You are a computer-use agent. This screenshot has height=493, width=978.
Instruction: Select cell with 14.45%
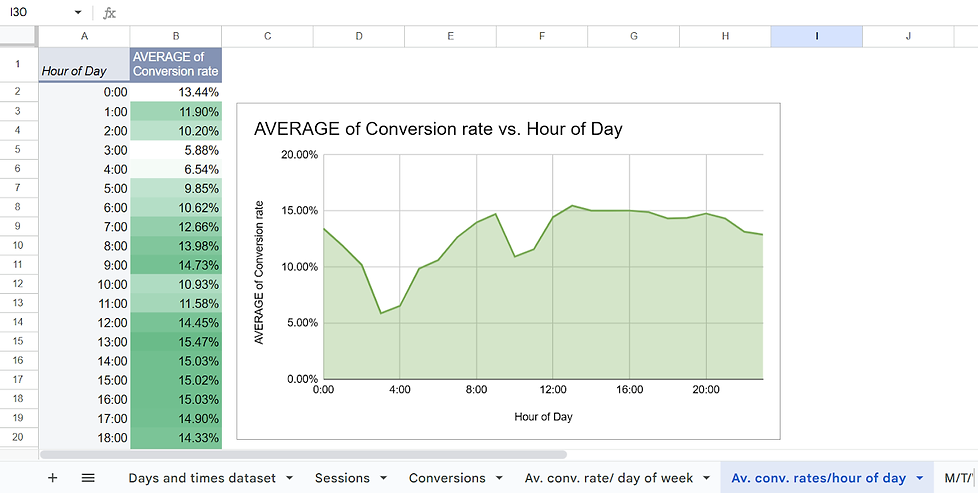click(x=176, y=323)
